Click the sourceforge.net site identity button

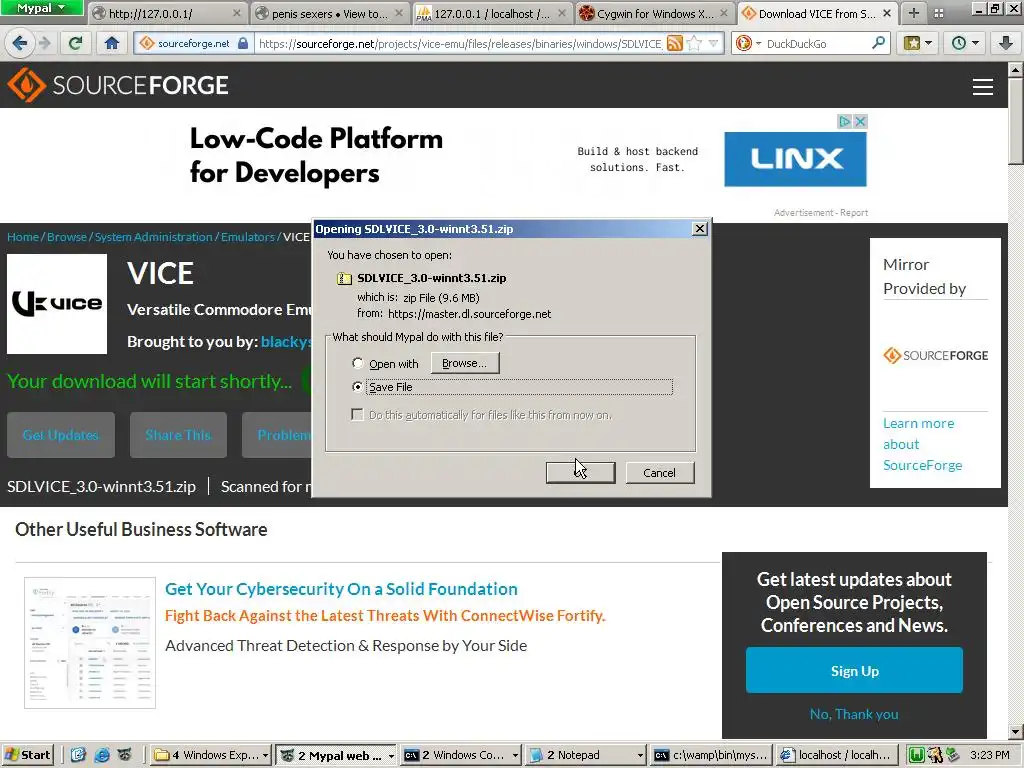pos(194,44)
